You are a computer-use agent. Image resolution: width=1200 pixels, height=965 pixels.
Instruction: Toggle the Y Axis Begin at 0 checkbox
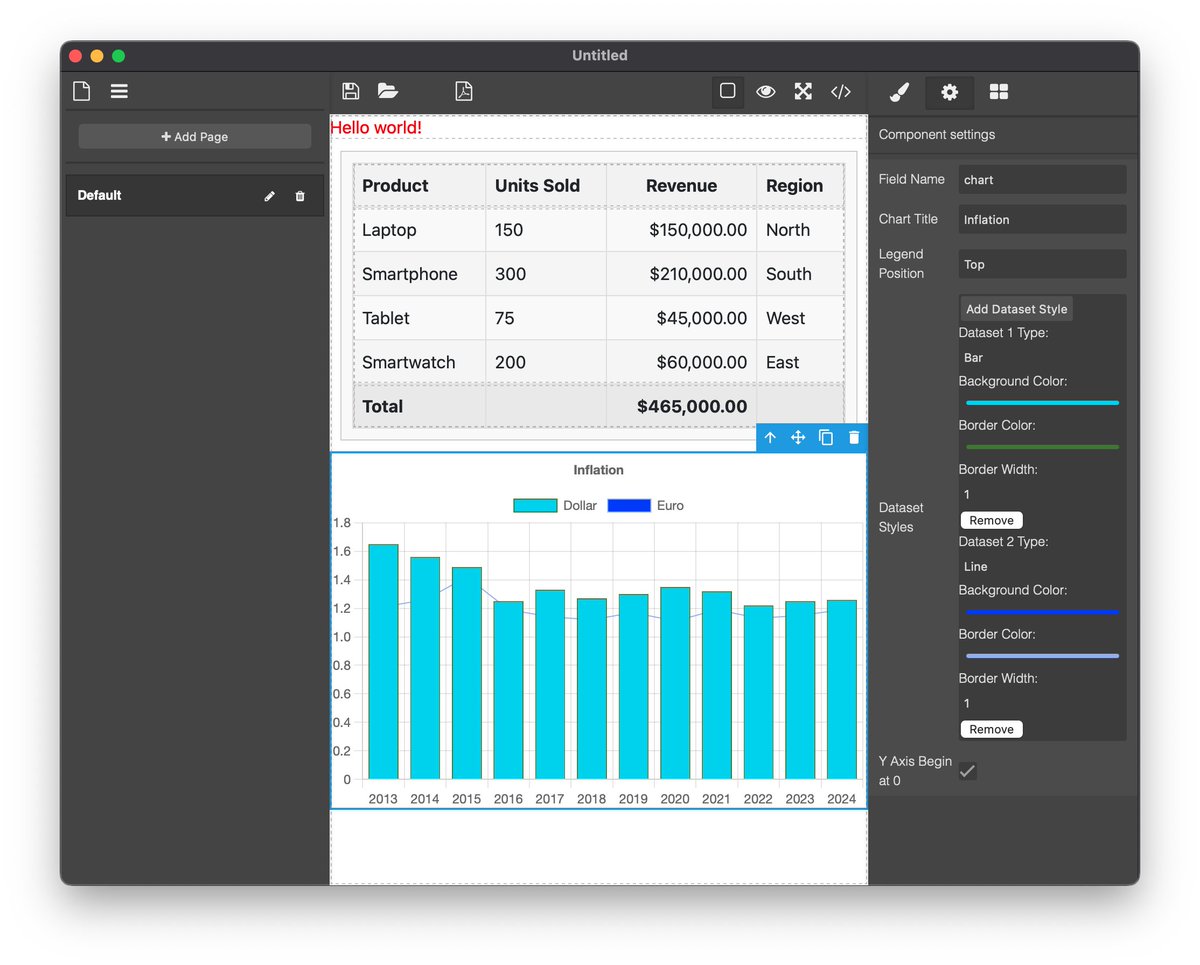click(x=968, y=771)
